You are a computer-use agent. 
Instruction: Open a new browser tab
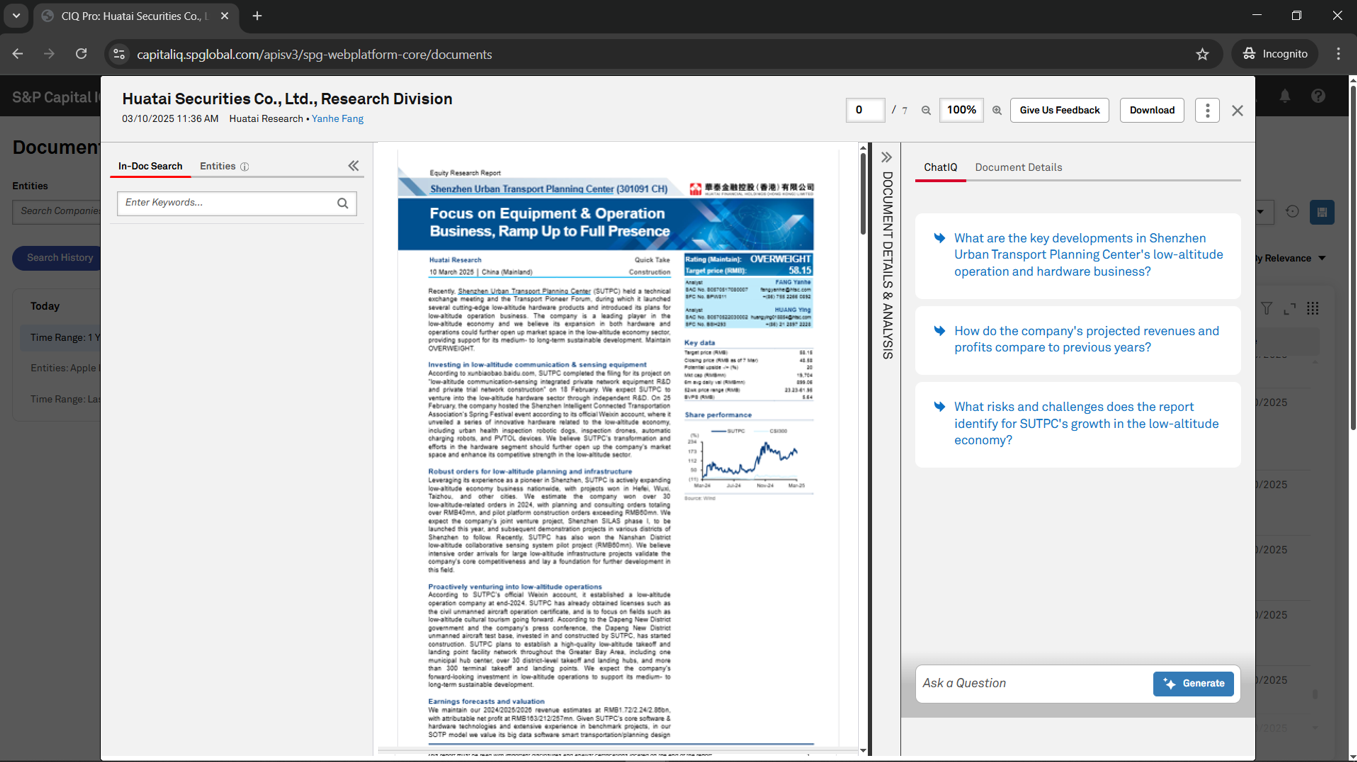(257, 16)
